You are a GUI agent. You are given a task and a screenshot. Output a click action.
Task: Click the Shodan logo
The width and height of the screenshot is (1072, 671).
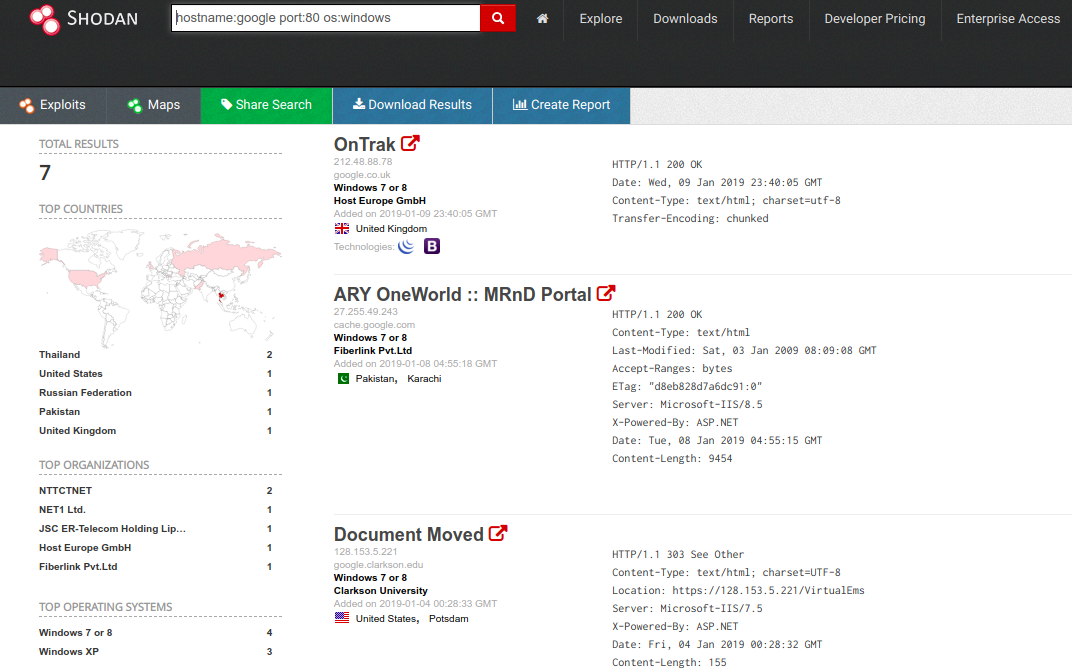click(x=83, y=18)
